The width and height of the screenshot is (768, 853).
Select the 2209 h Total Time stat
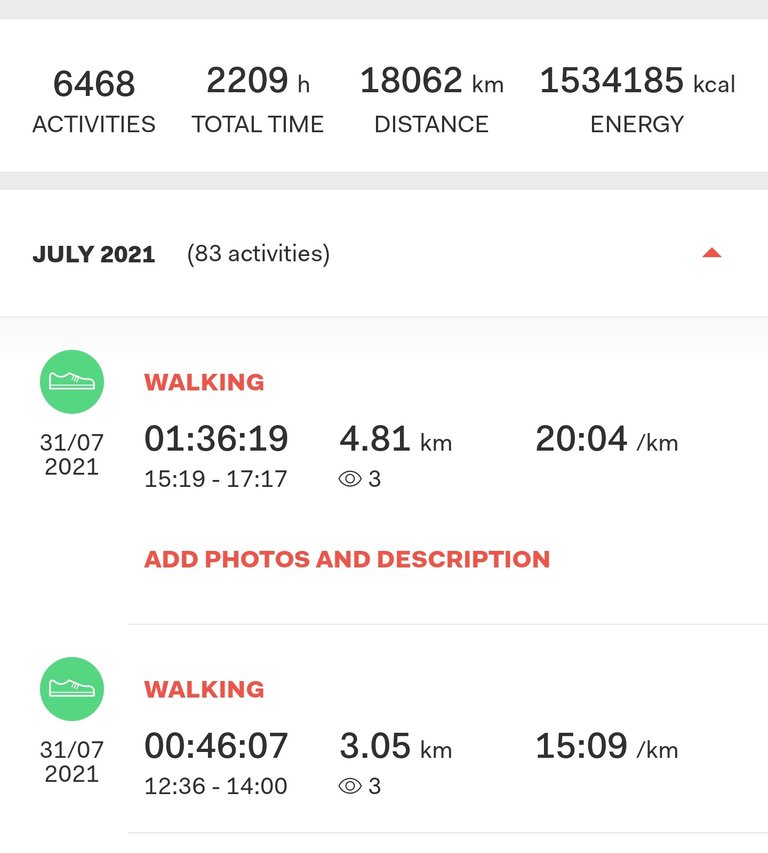[257, 100]
